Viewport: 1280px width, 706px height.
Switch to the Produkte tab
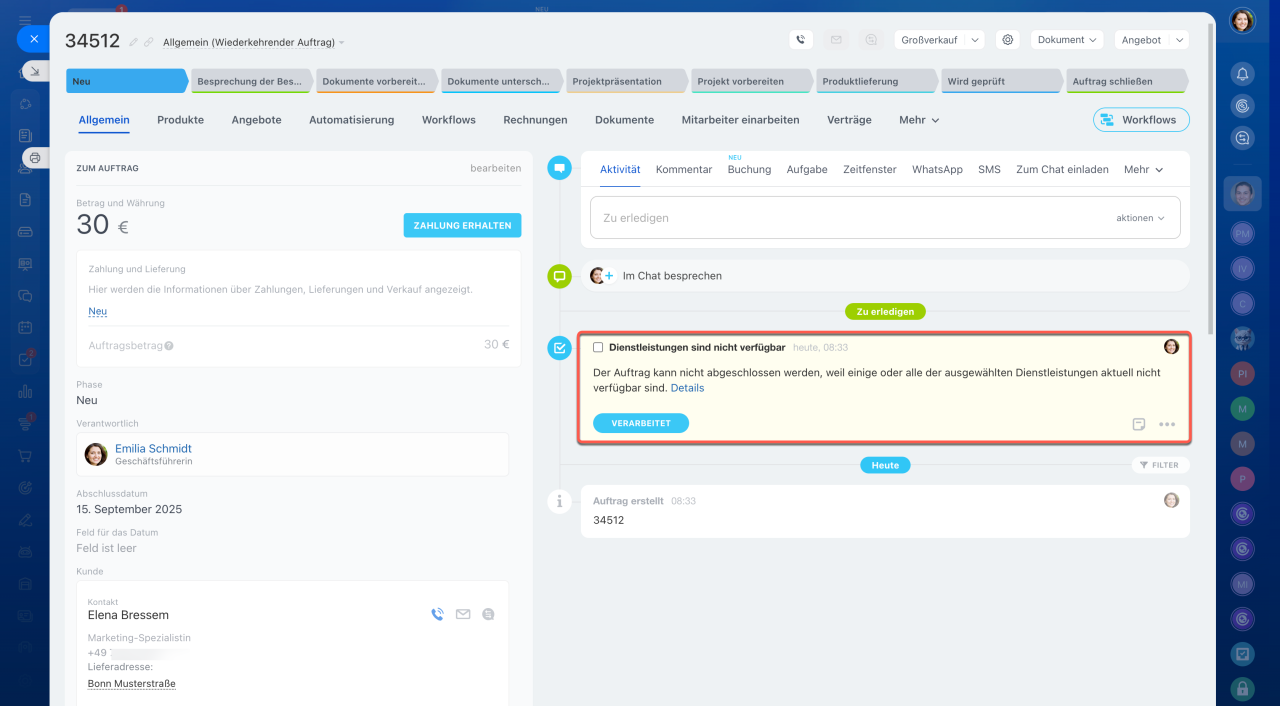pyautogui.click(x=180, y=120)
